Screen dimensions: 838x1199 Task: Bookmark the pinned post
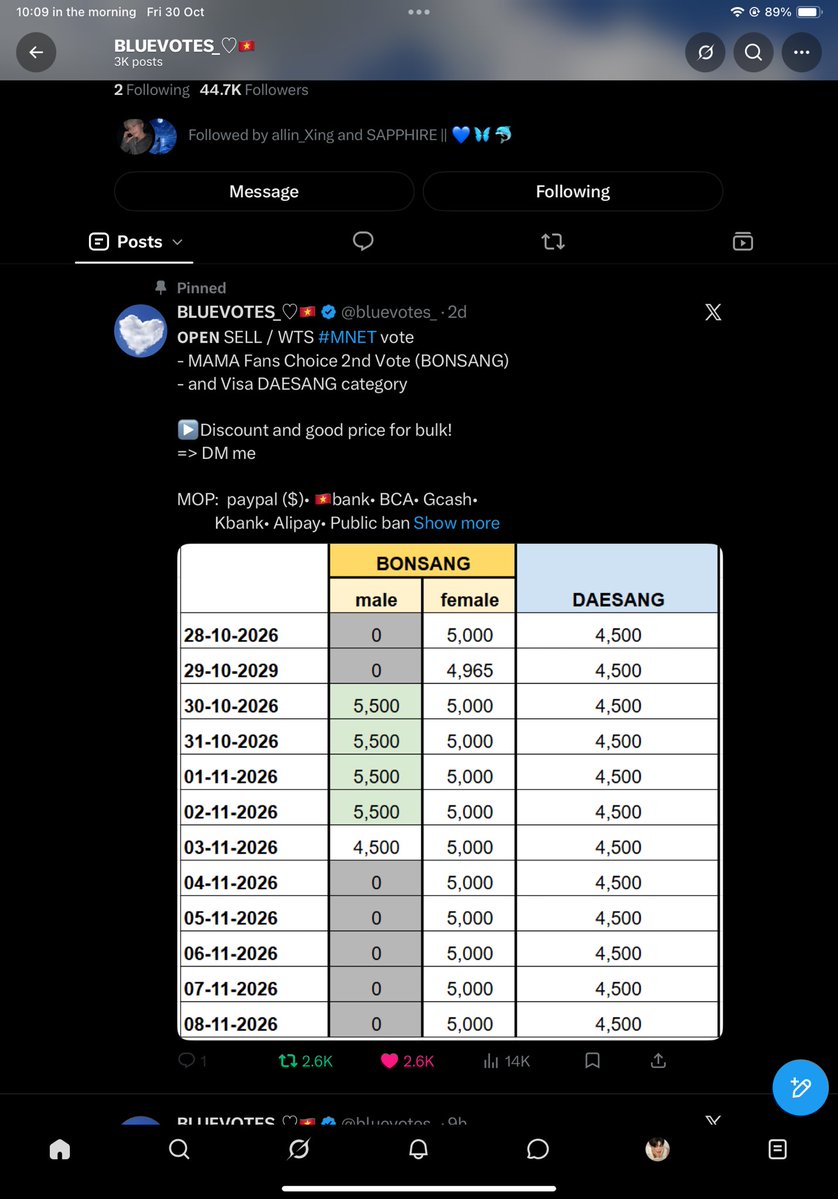593,1061
